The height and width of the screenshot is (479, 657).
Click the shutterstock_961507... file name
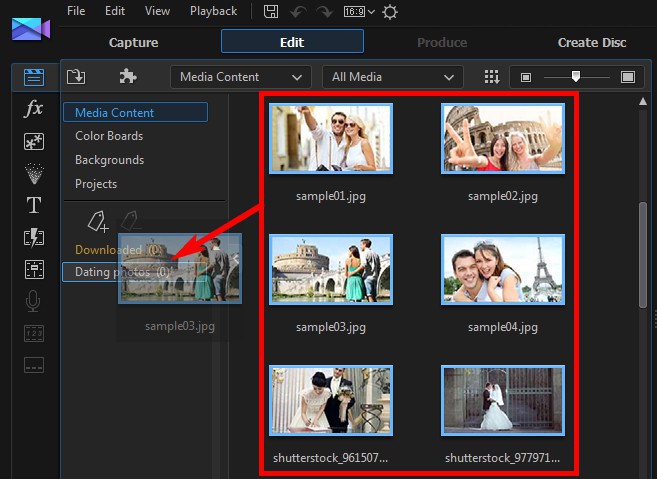tap(331, 458)
